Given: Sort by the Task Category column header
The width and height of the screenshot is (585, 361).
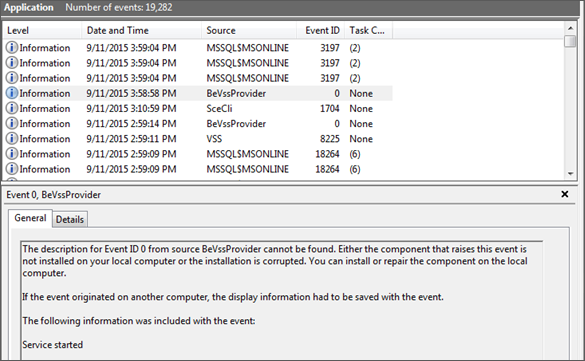Looking at the screenshot, I should click(368, 31).
